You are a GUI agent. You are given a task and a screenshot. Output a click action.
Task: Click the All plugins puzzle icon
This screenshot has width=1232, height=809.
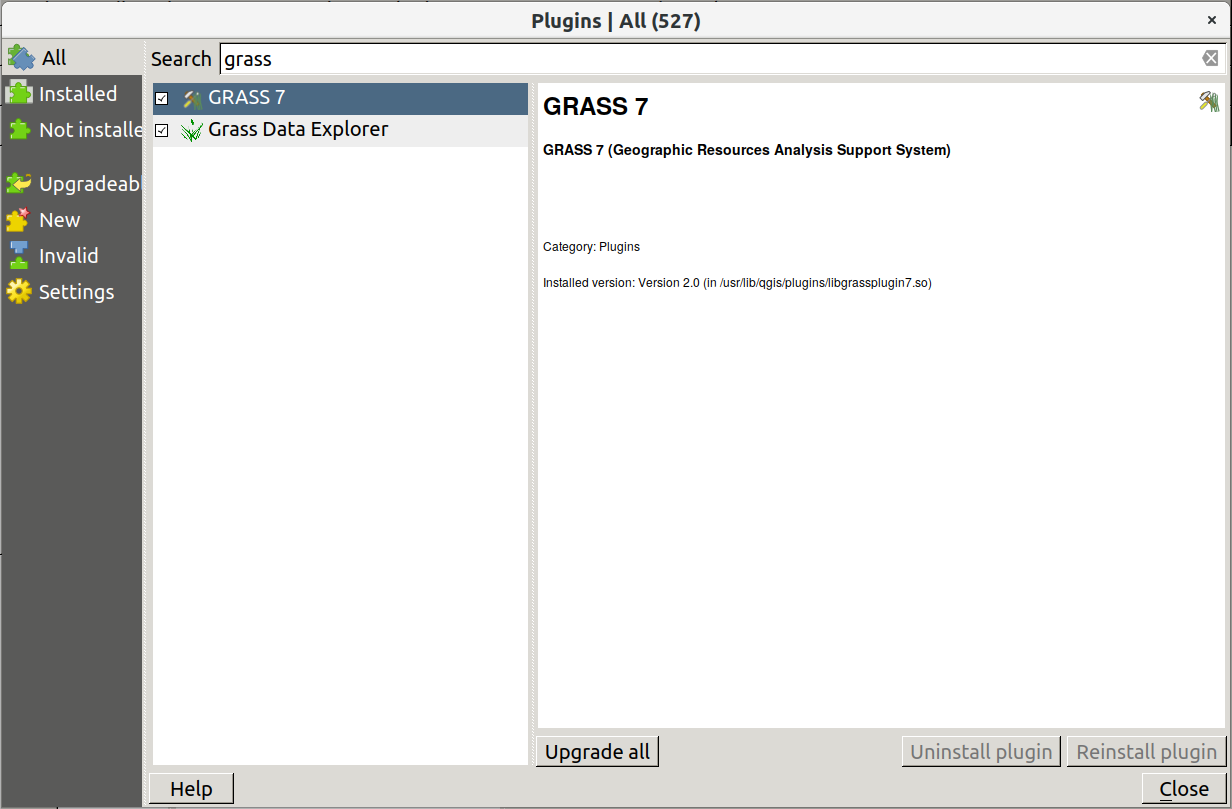click(21, 57)
